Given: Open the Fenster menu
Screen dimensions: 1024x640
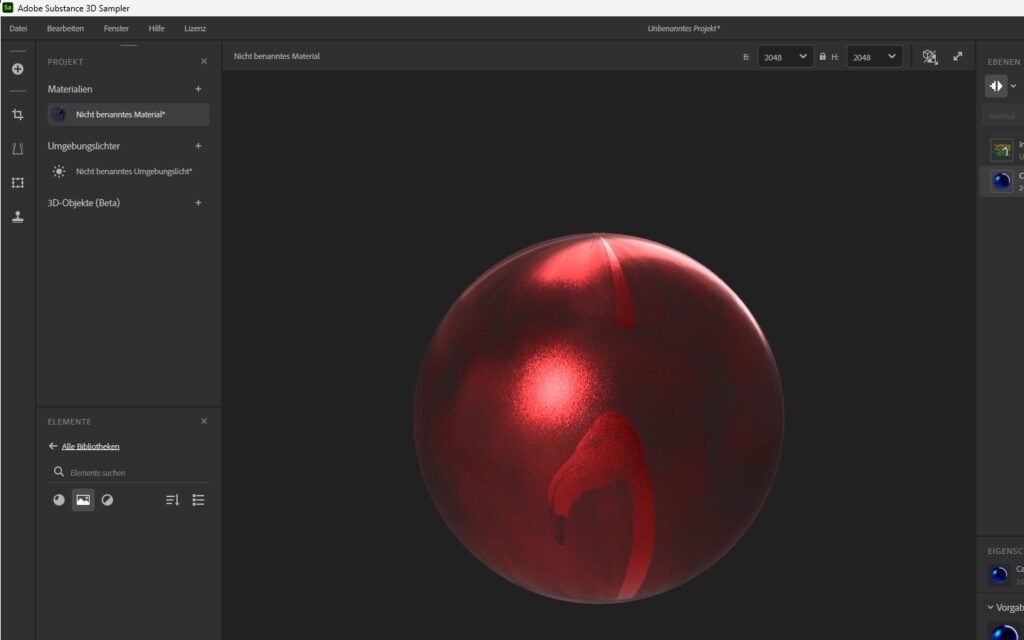Looking at the screenshot, I should [x=116, y=29].
